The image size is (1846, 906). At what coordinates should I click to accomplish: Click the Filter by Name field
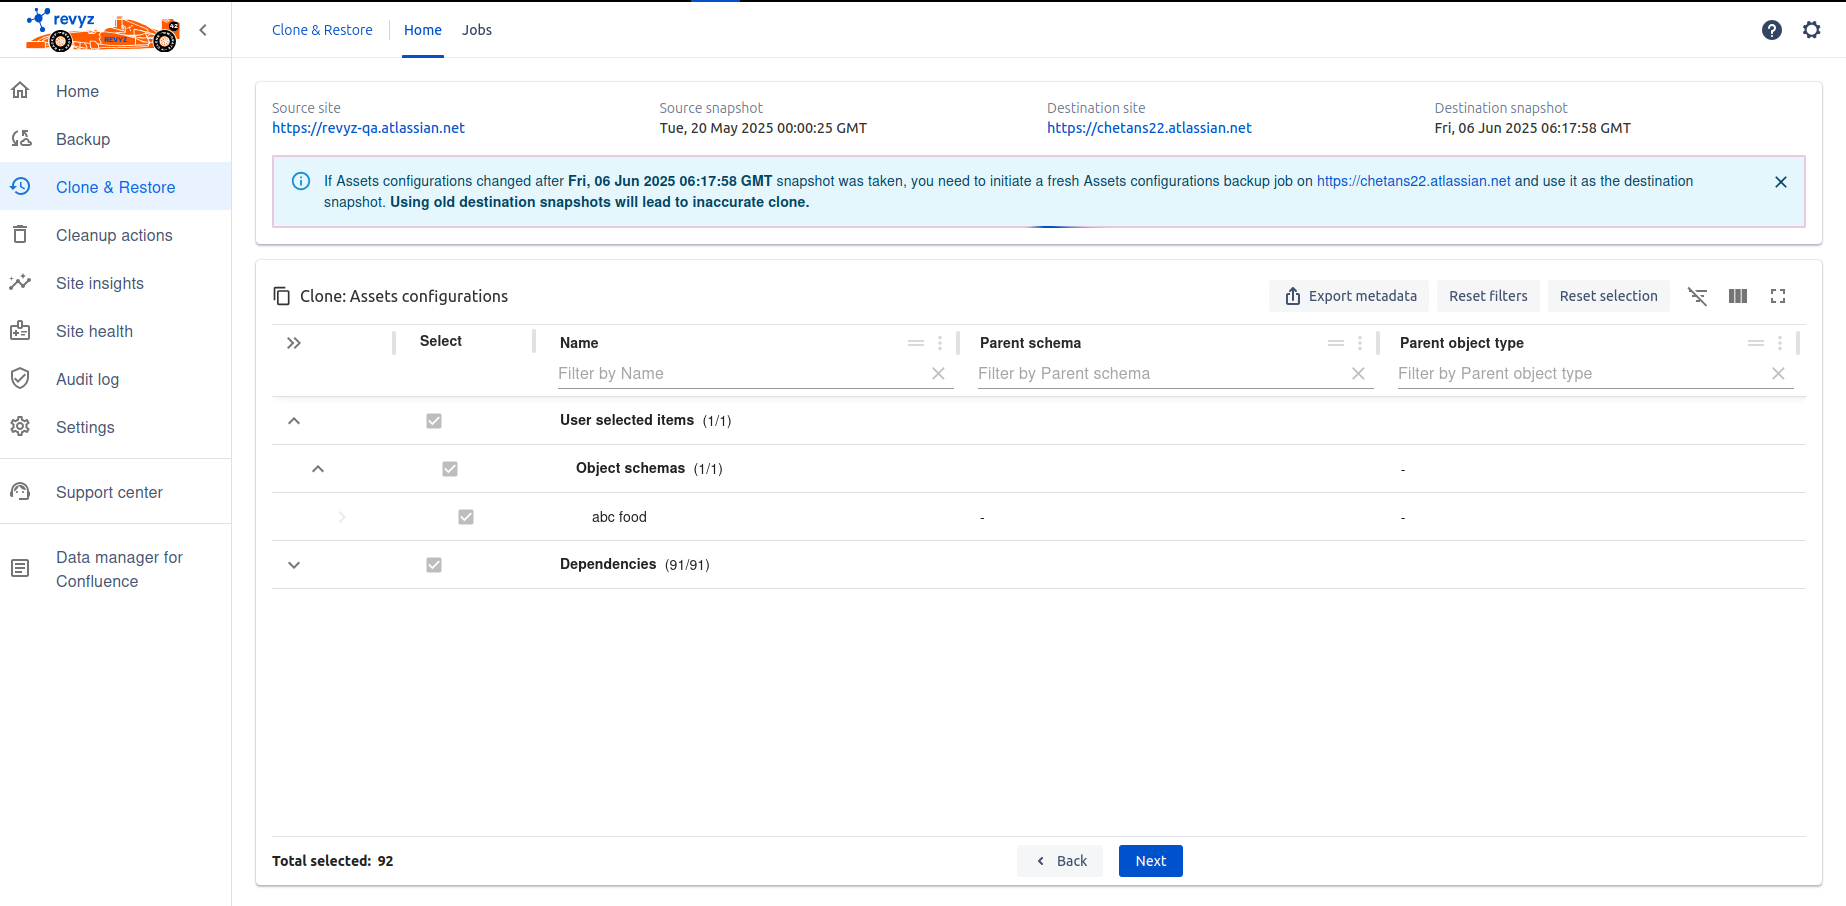(x=740, y=374)
